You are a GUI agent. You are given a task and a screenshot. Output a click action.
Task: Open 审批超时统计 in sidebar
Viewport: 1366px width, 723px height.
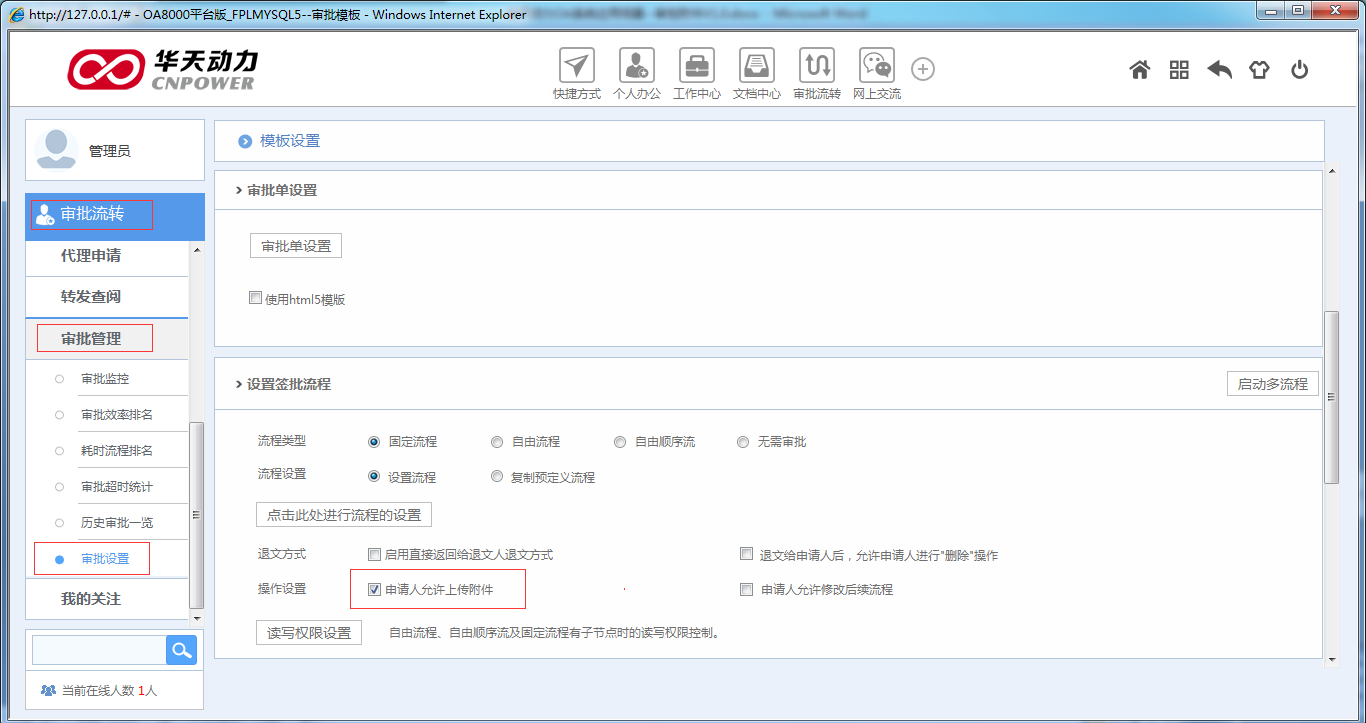(117, 487)
